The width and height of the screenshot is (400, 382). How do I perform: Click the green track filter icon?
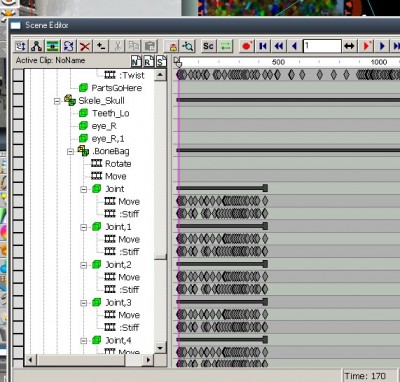52,46
